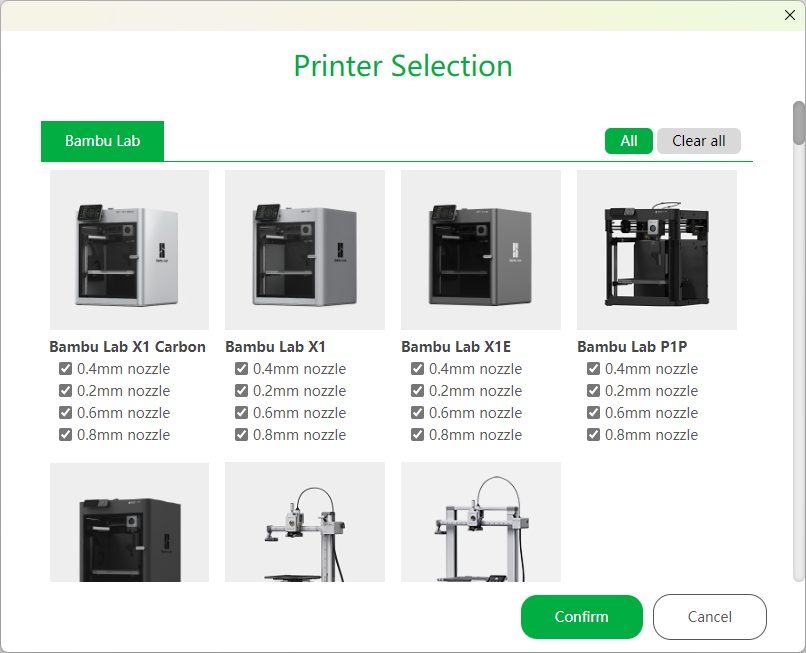
Task: Click the vertical scrollbar thumb
Action: point(798,123)
